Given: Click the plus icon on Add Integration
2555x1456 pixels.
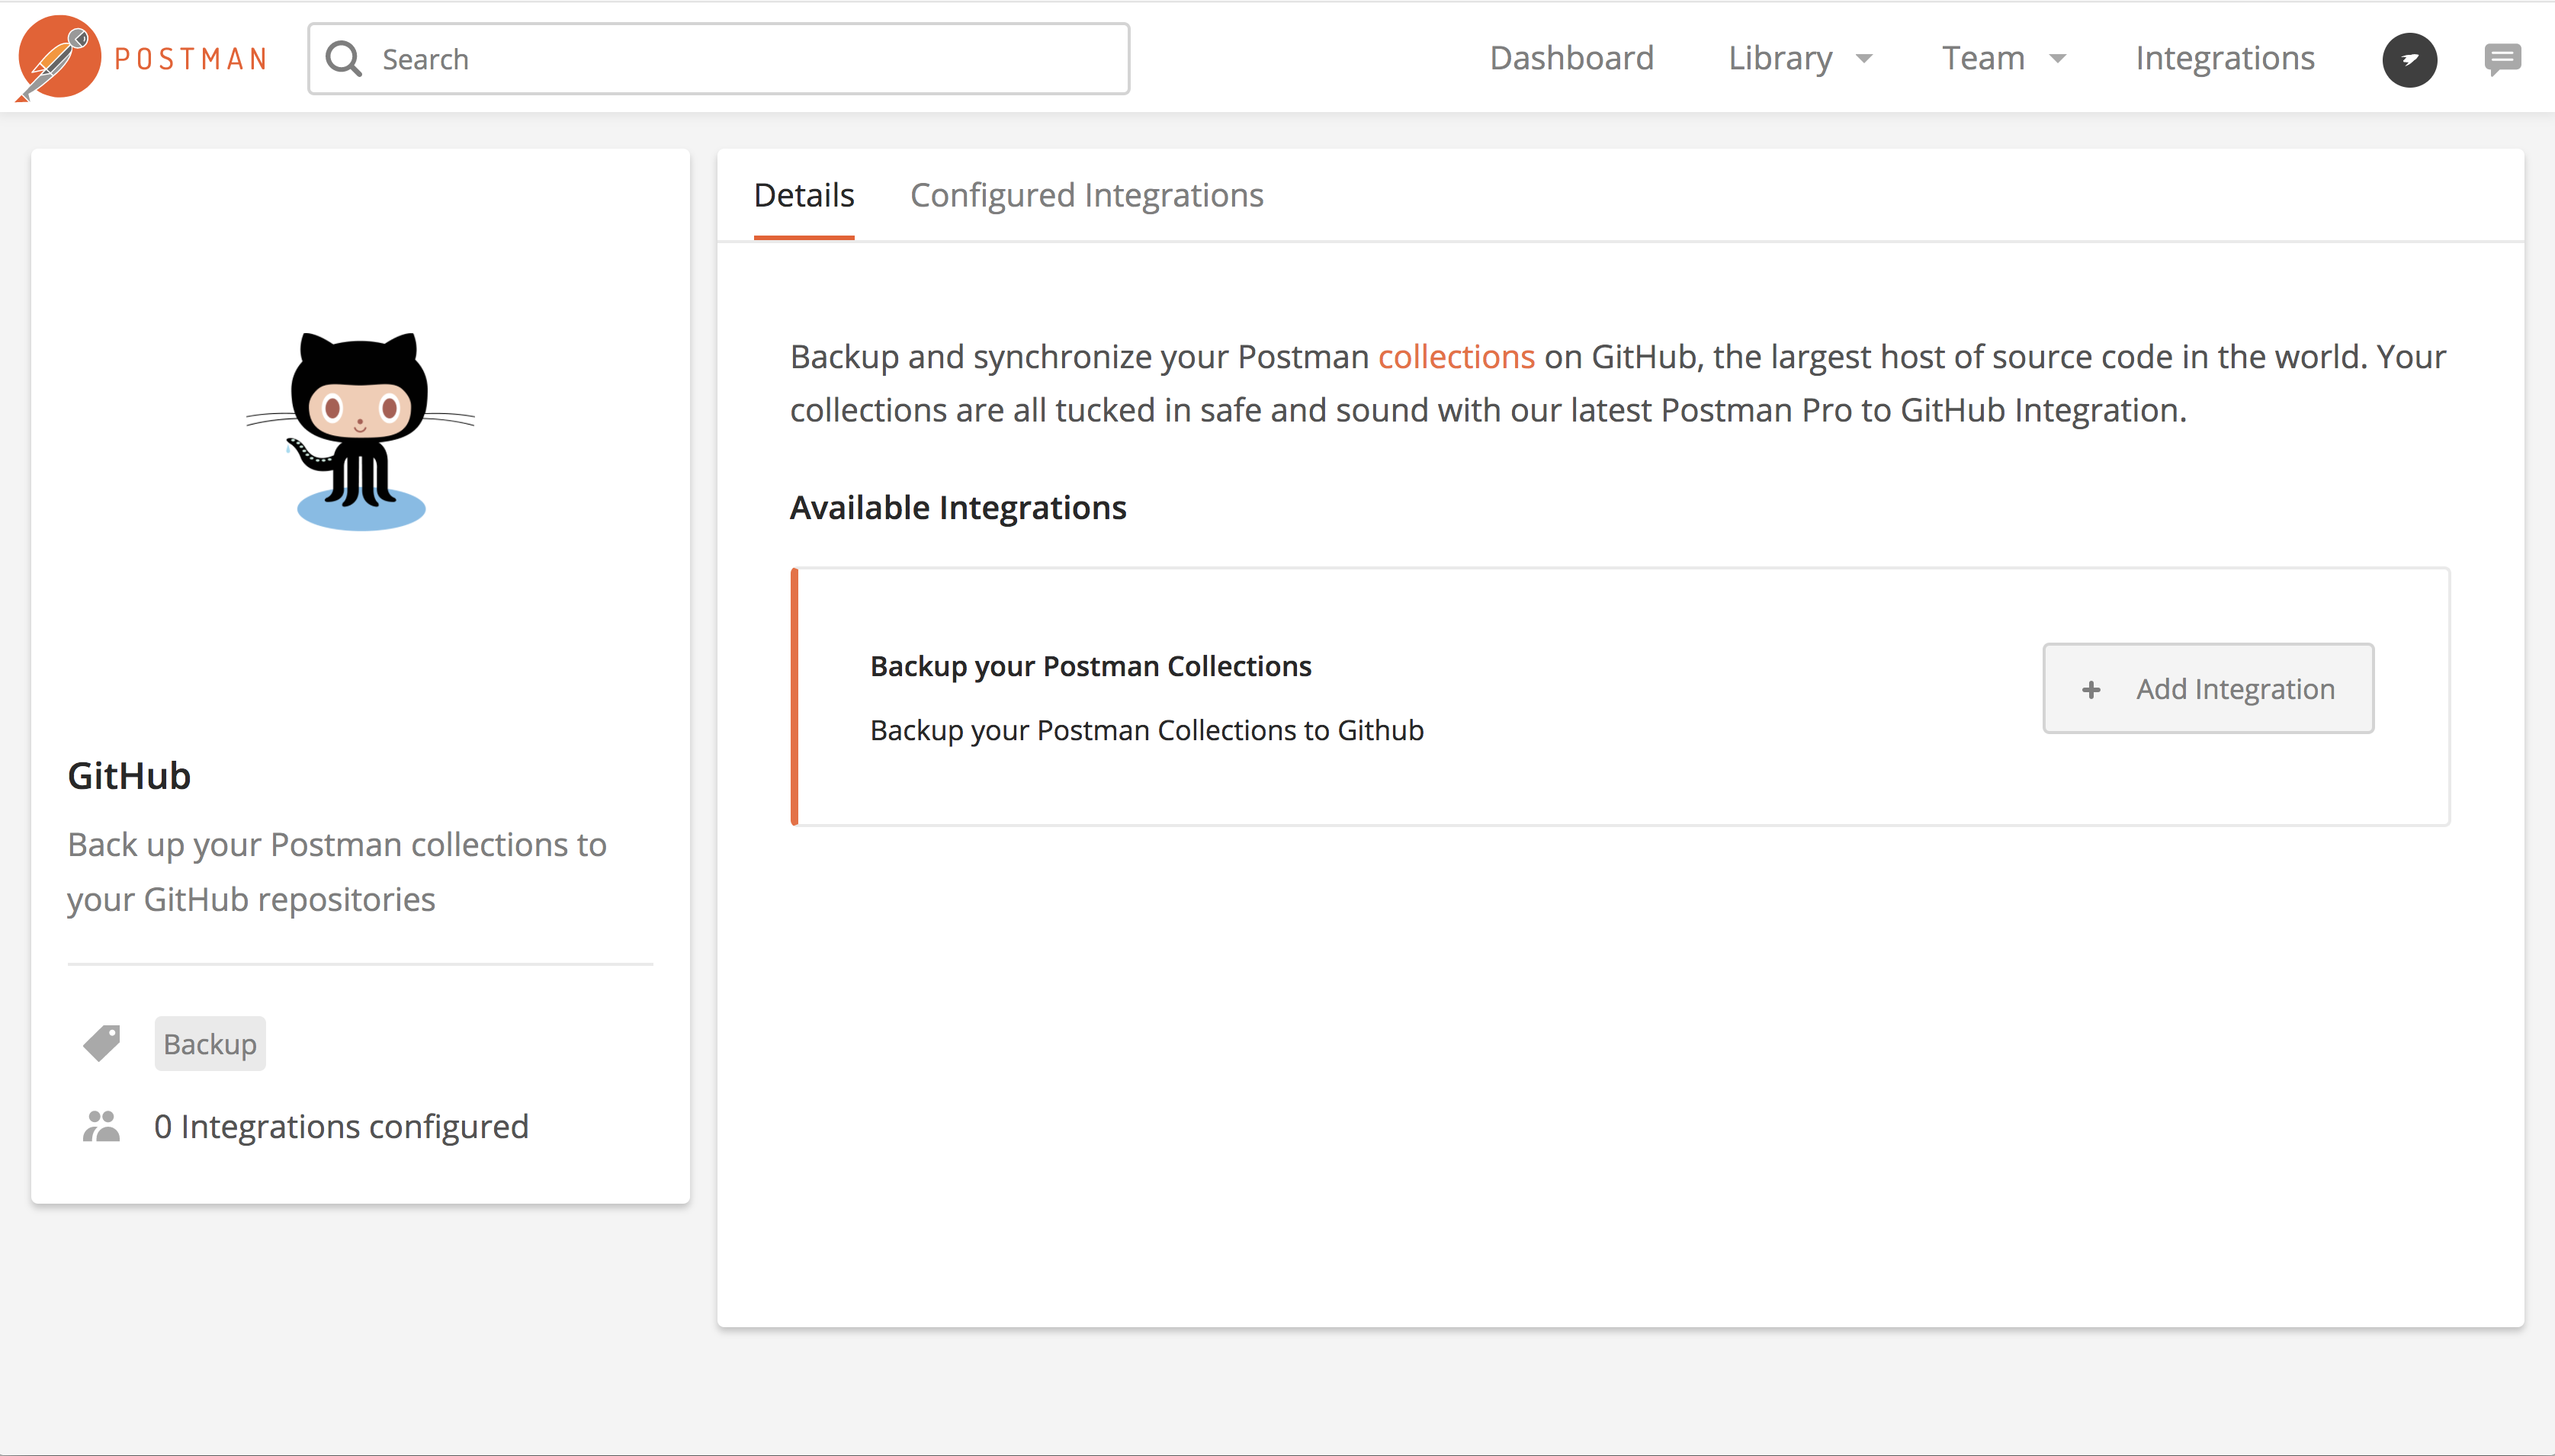Looking at the screenshot, I should pyautogui.click(x=2091, y=689).
